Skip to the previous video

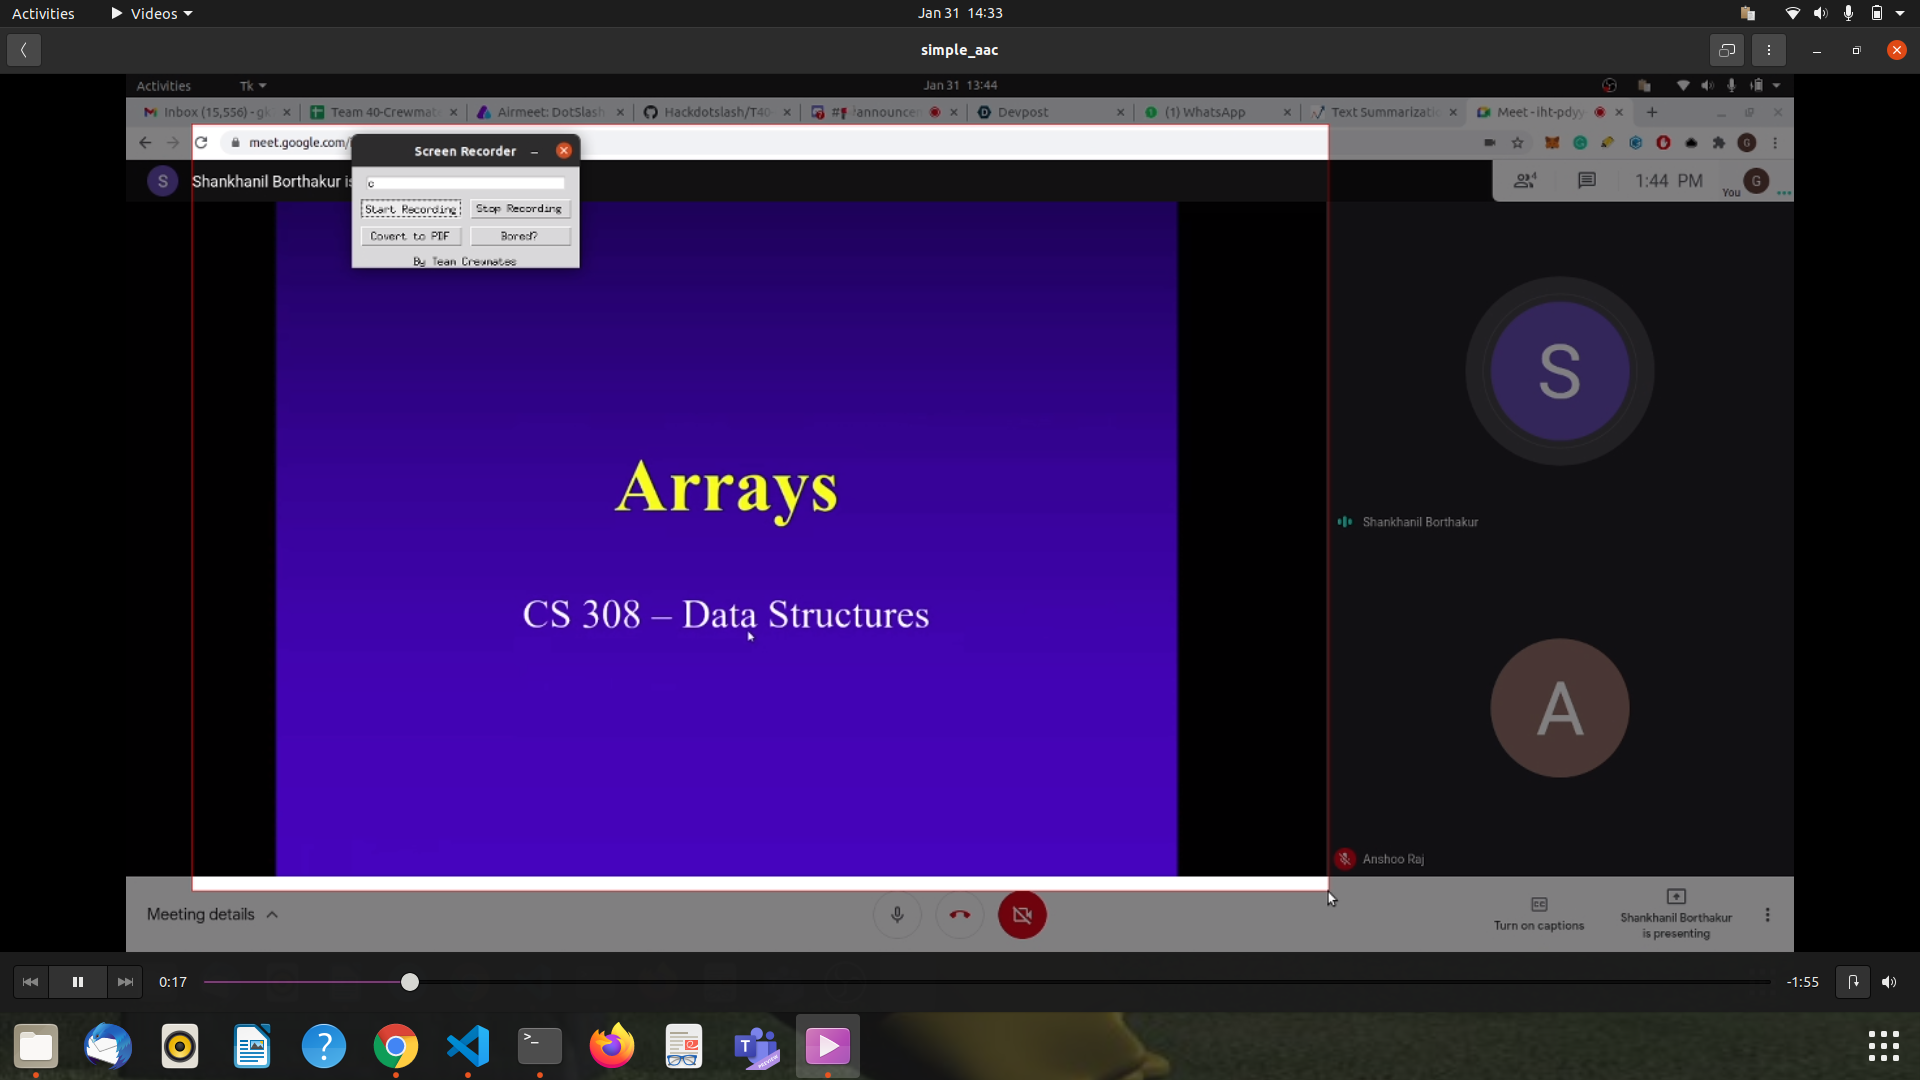click(30, 982)
